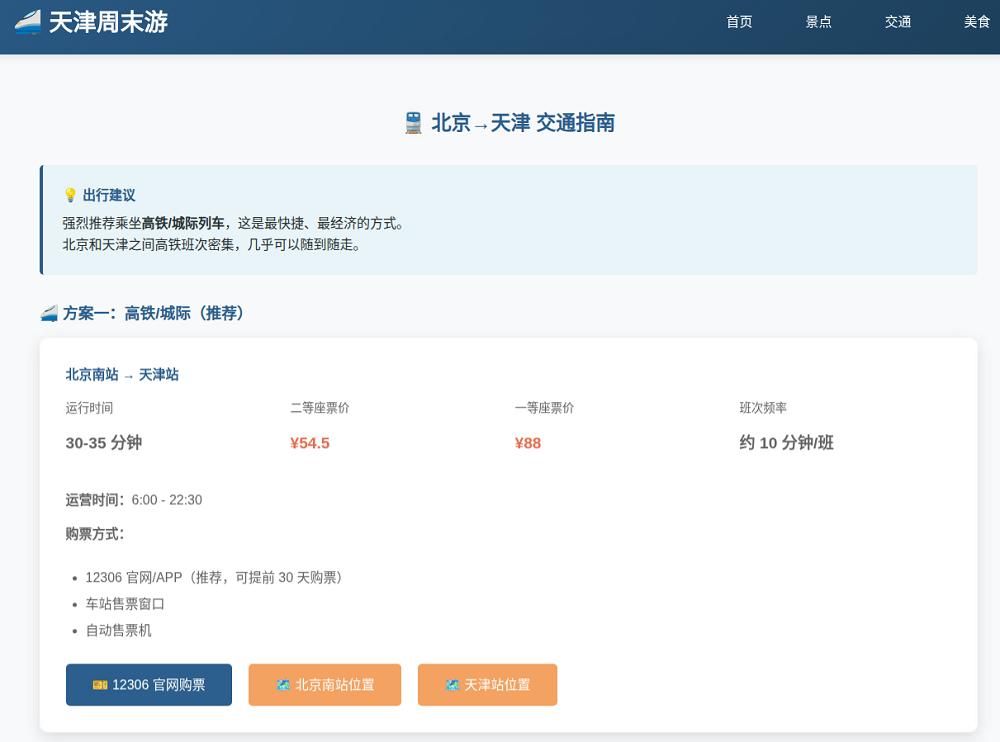
Task: Open the 北京南站位置 button
Action: [325, 685]
